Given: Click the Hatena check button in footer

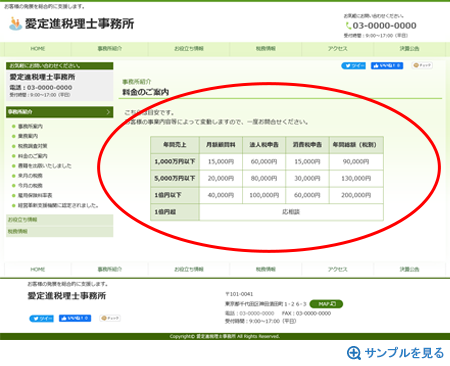Looking at the screenshot, I should [110, 318].
